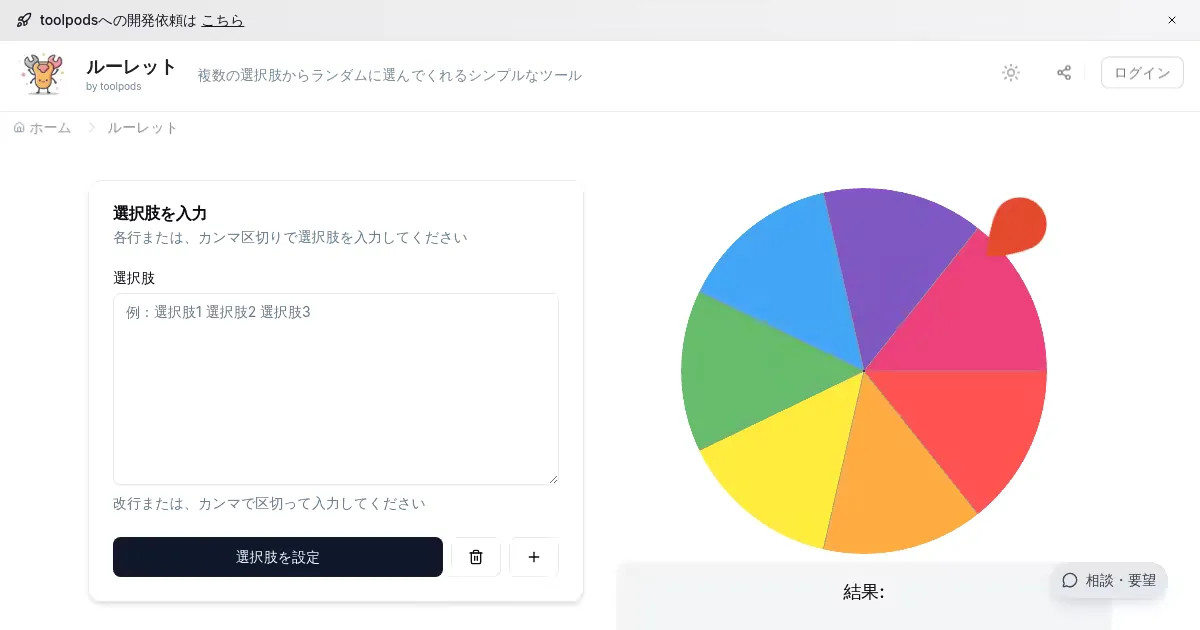Follow the こちら link in banner
Screen dimensions: 1200x630
(222, 20)
